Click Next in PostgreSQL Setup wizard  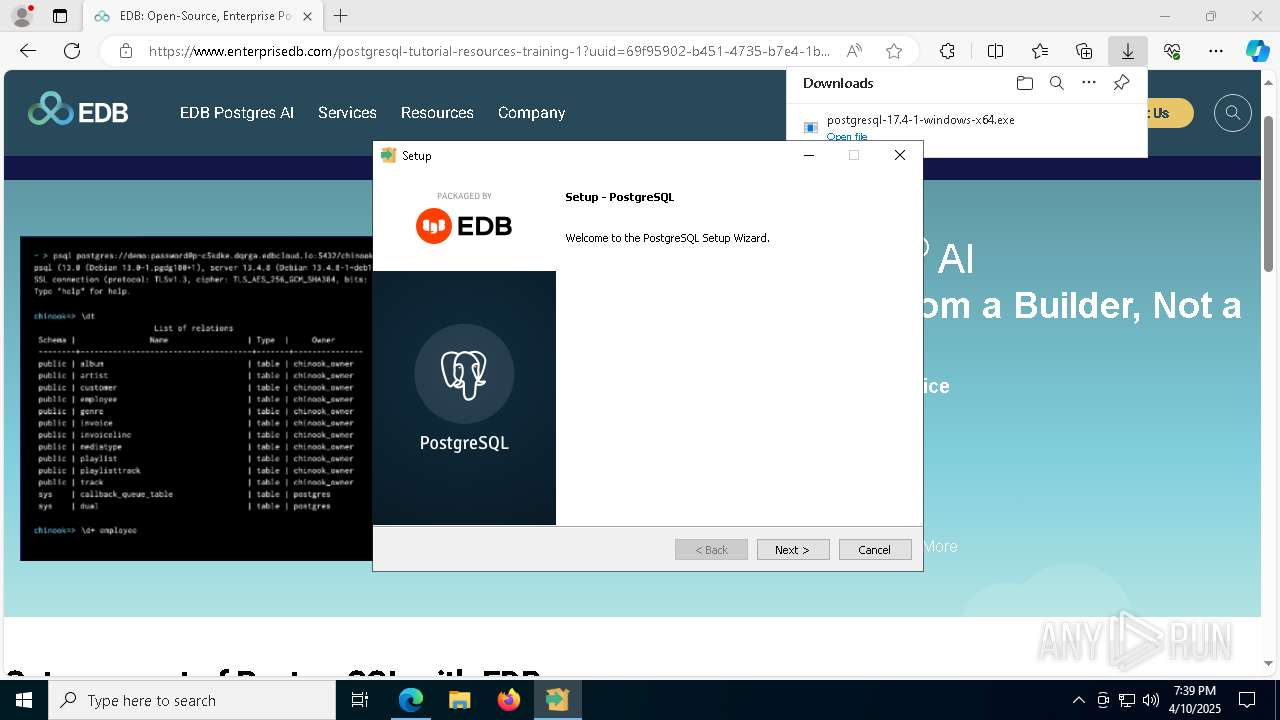pos(792,549)
